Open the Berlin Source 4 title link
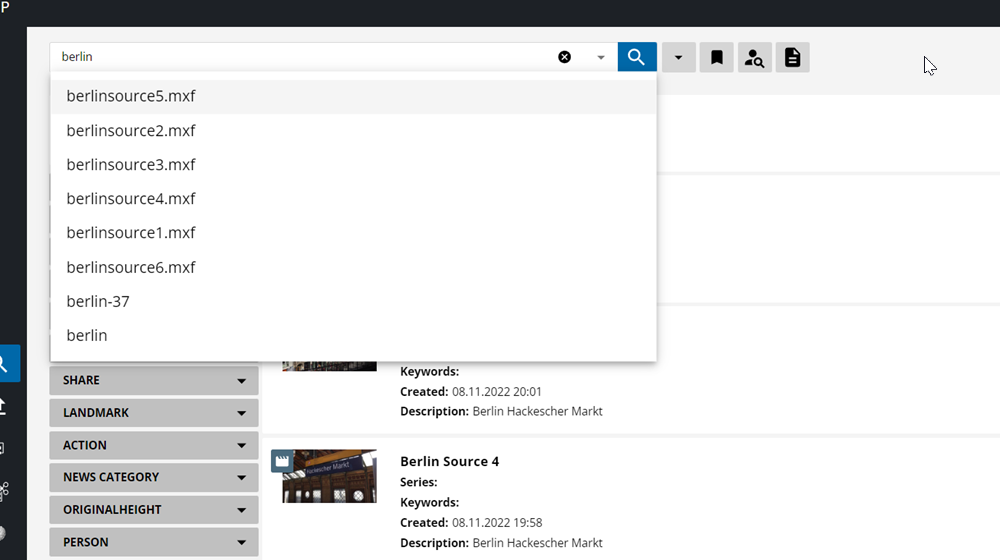The width and height of the screenshot is (1000, 560). [x=449, y=461]
